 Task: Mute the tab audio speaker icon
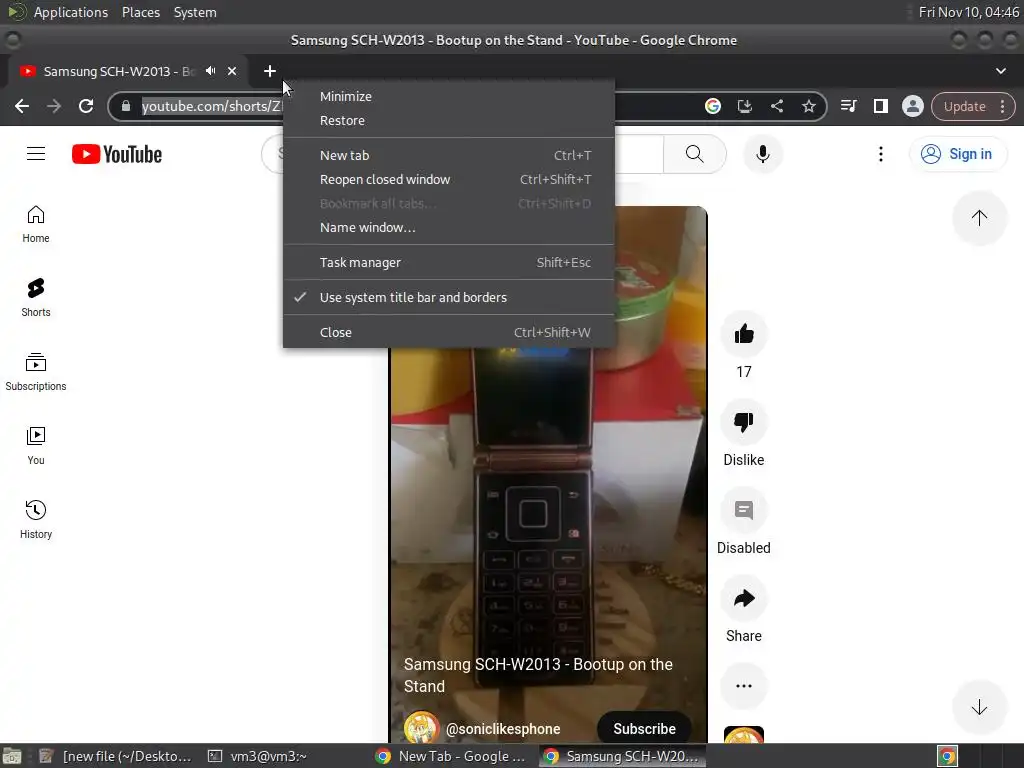point(210,71)
